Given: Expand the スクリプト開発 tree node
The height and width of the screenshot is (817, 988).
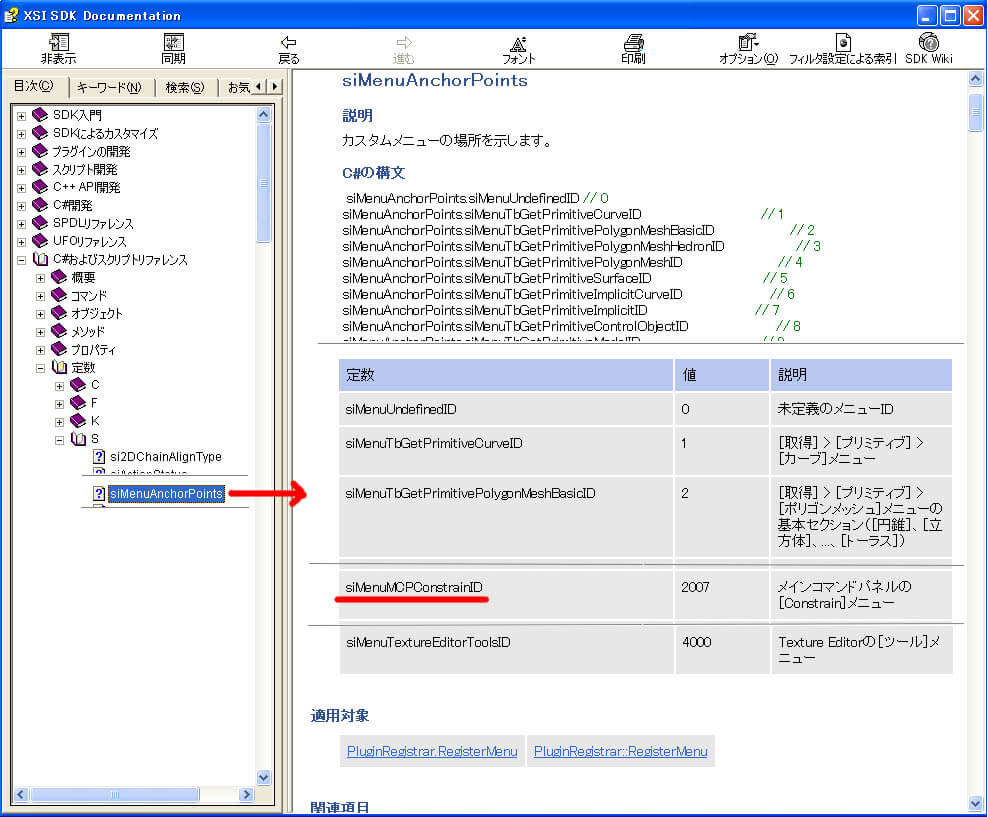Looking at the screenshot, I should click(21, 170).
